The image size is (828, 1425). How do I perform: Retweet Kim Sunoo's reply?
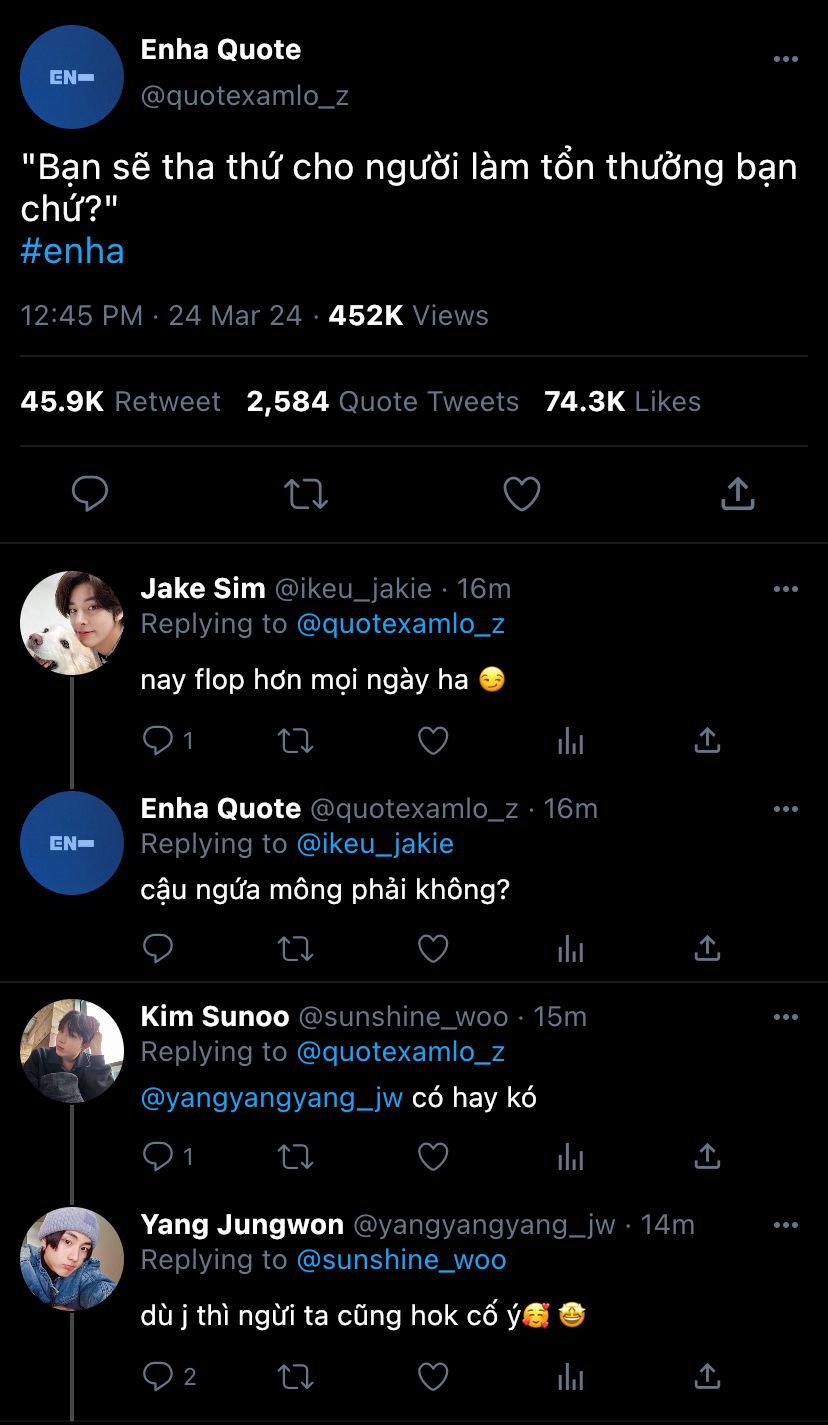pyautogui.click(x=295, y=1157)
